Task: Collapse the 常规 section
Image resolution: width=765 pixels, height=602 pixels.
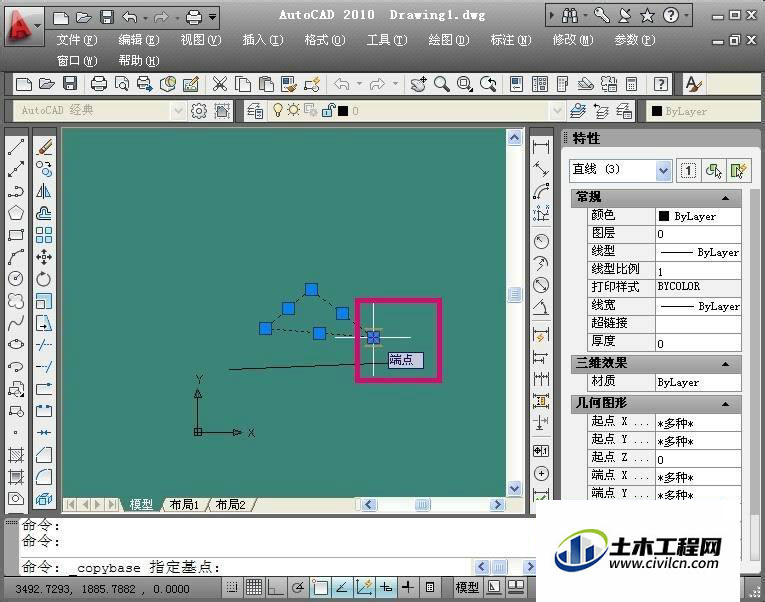Action: [x=725, y=198]
